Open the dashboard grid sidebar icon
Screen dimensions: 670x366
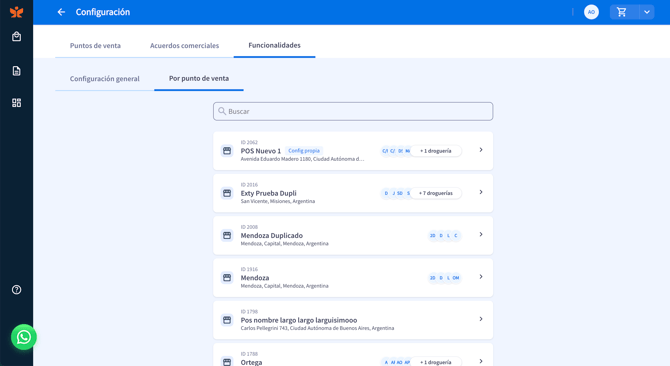point(16,103)
